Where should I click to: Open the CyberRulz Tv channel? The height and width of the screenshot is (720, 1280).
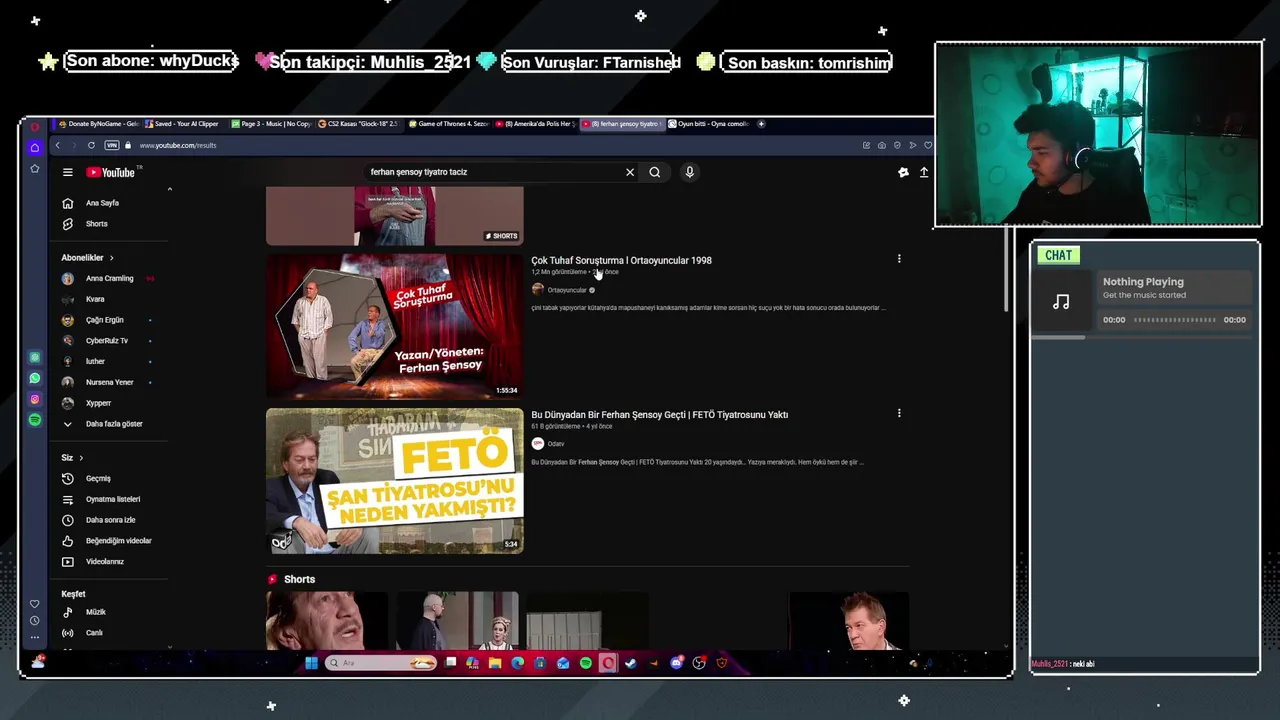[x=106, y=341]
